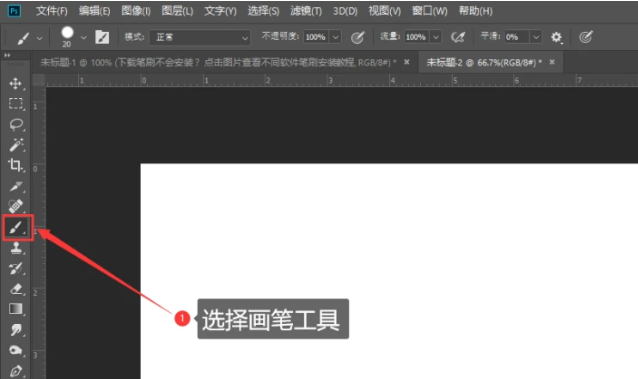Select the Pen tool
The height and width of the screenshot is (379, 638).
click(15, 371)
